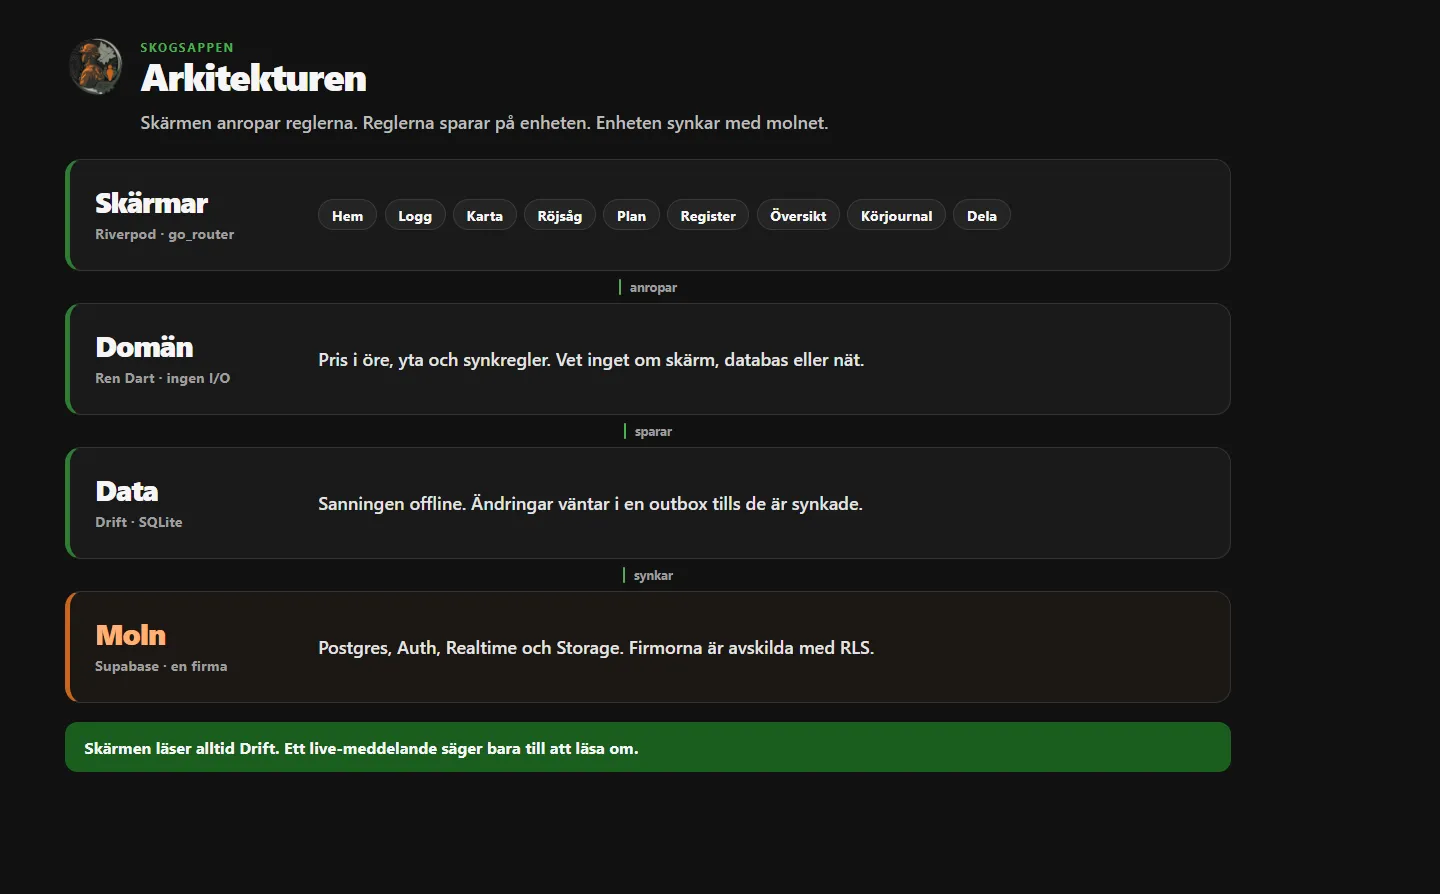The image size is (1440, 894).
Task: Open the Karta screen chip
Action: (485, 215)
